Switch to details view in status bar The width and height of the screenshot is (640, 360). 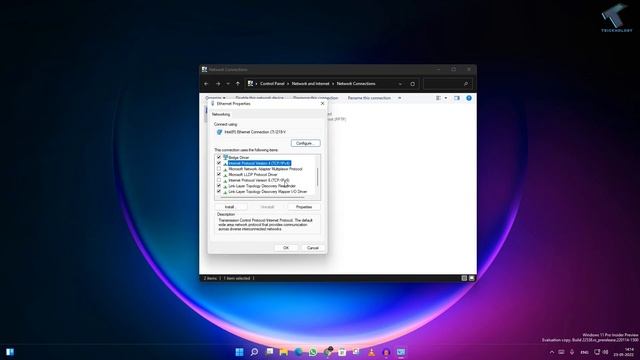coord(464,278)
